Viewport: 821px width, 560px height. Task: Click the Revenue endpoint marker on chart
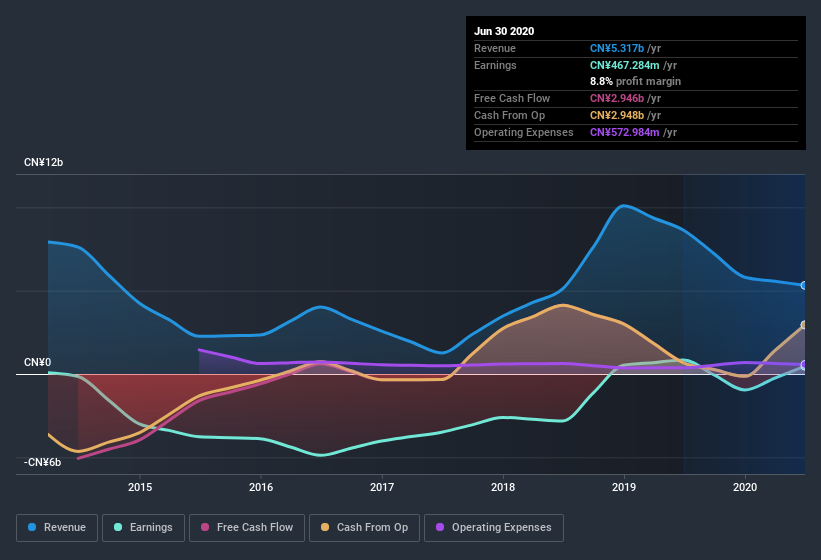pos(804,286)
